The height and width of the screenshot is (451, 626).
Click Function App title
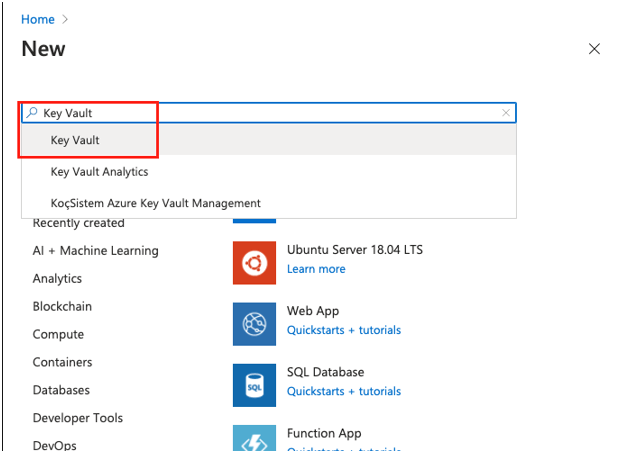coord(324,433)
